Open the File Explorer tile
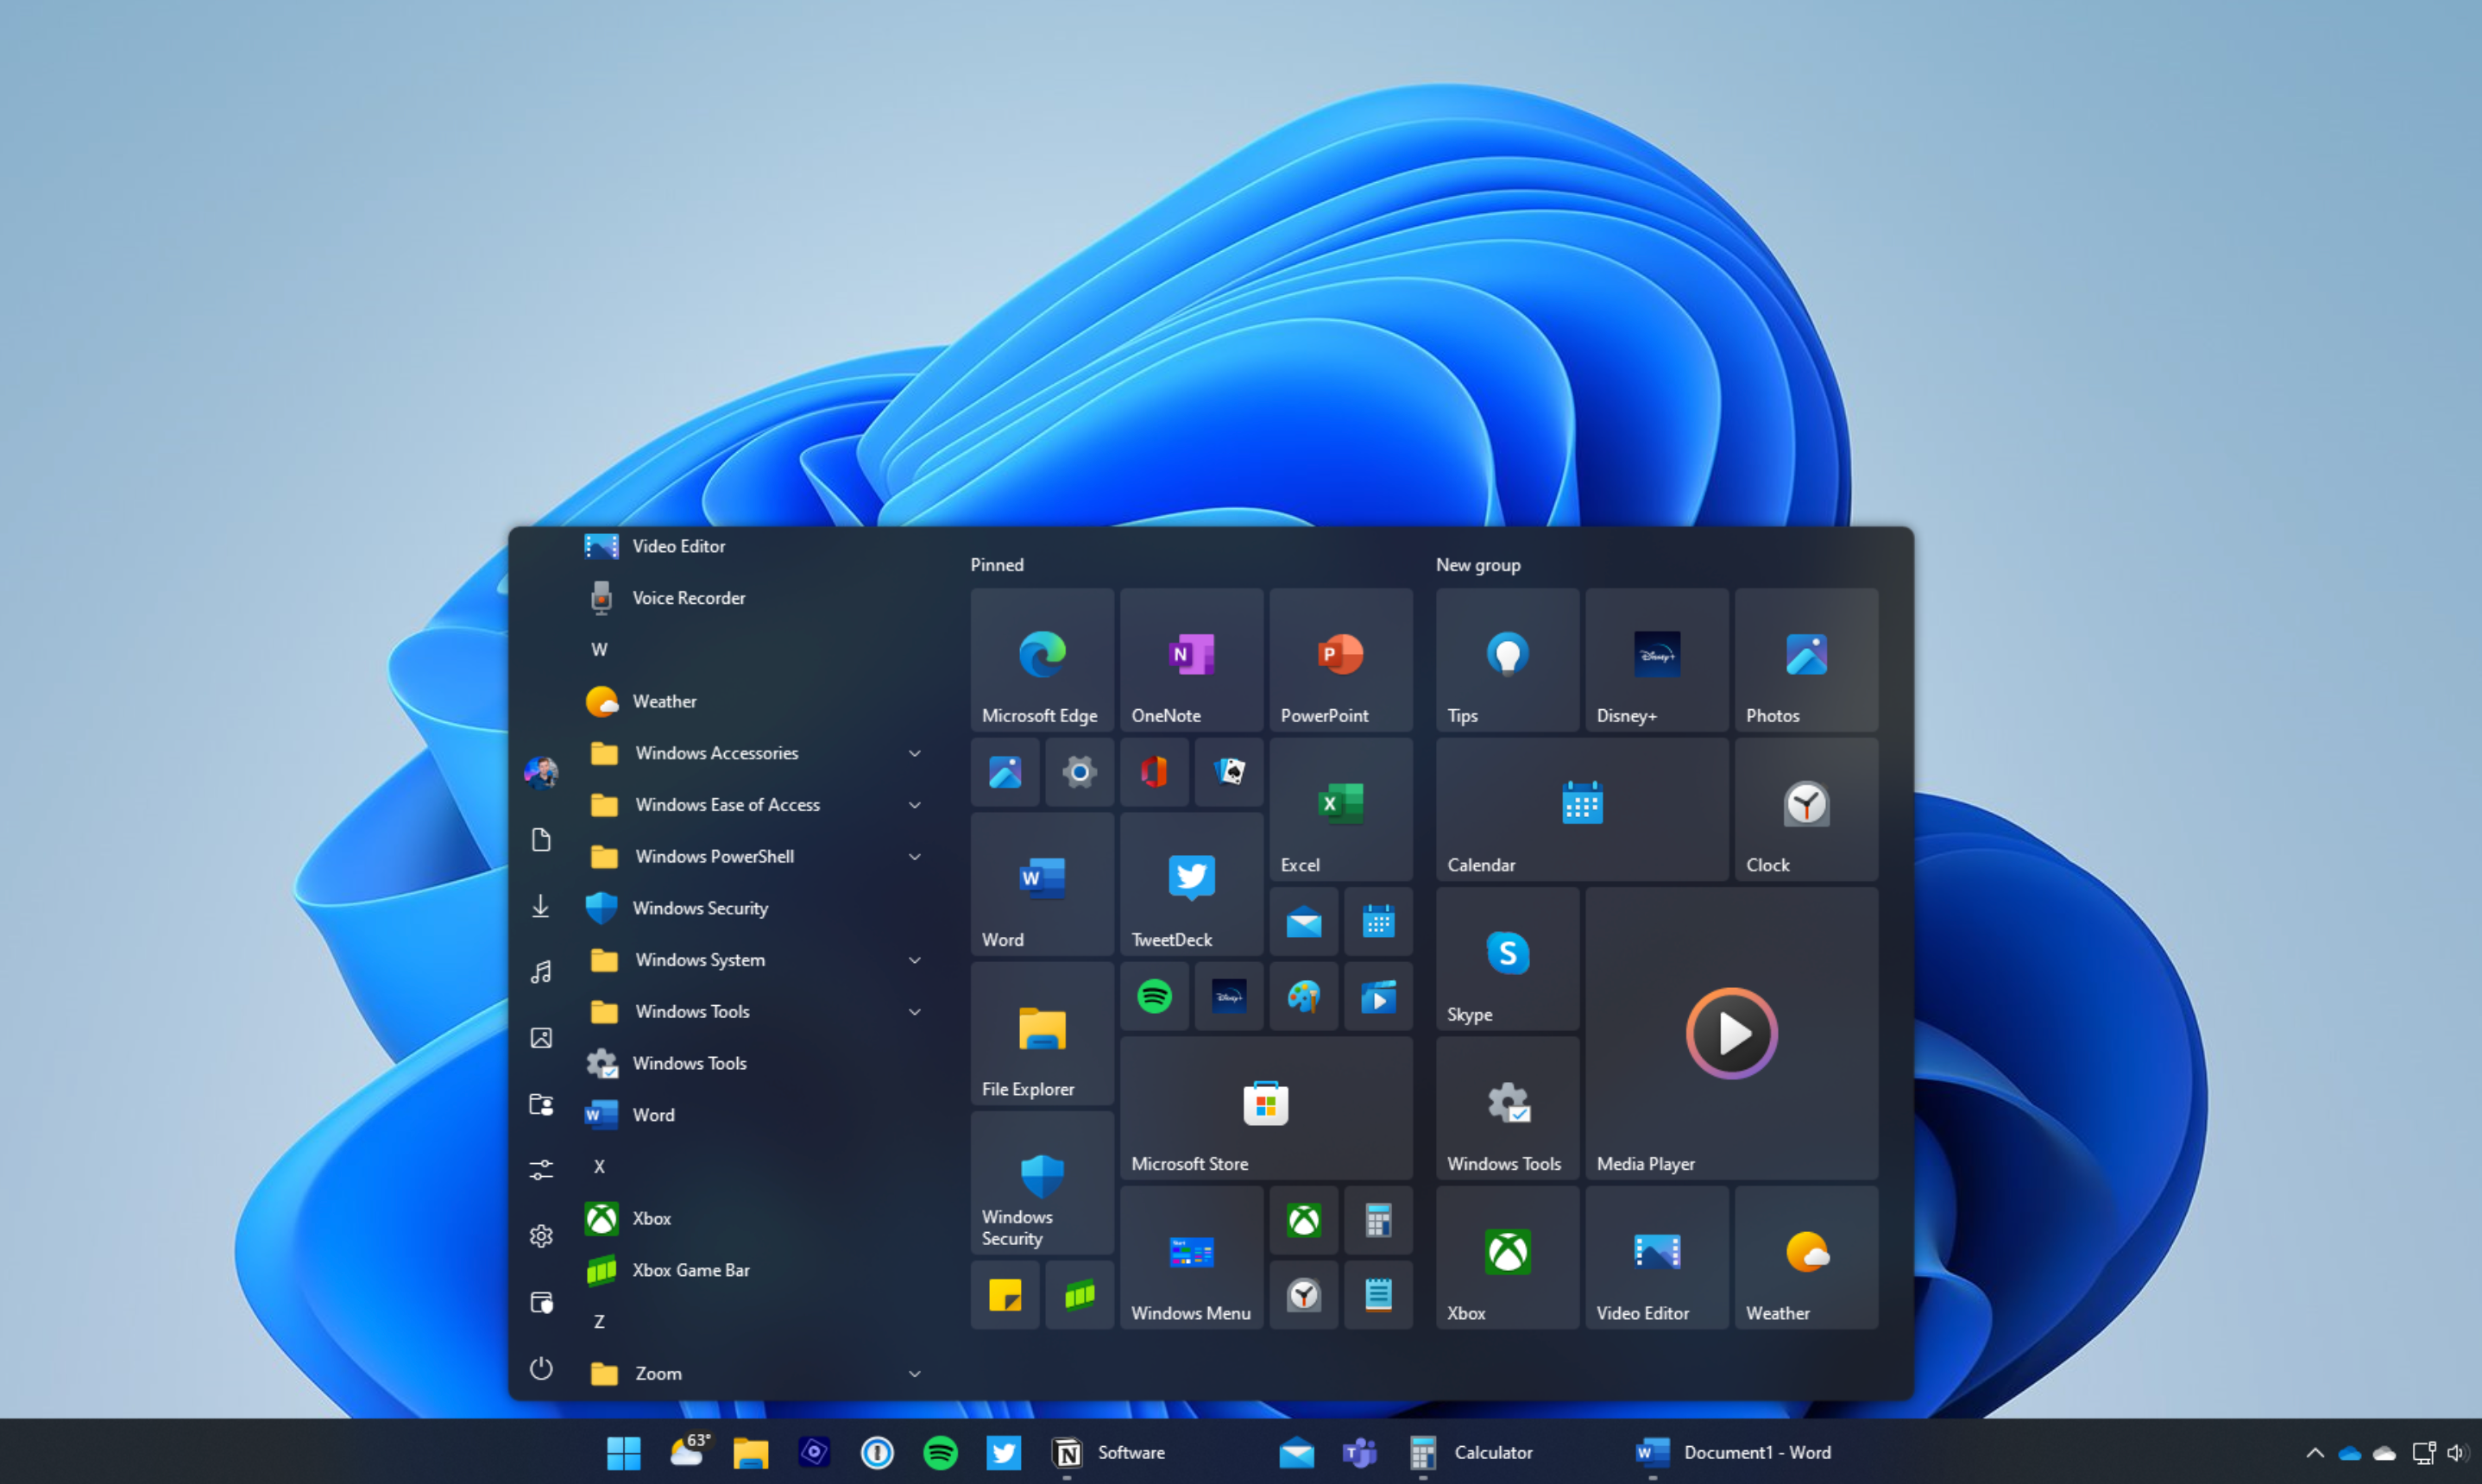The width and height of the screenshot is (2482, 1484). [x=1041, y=1033]
